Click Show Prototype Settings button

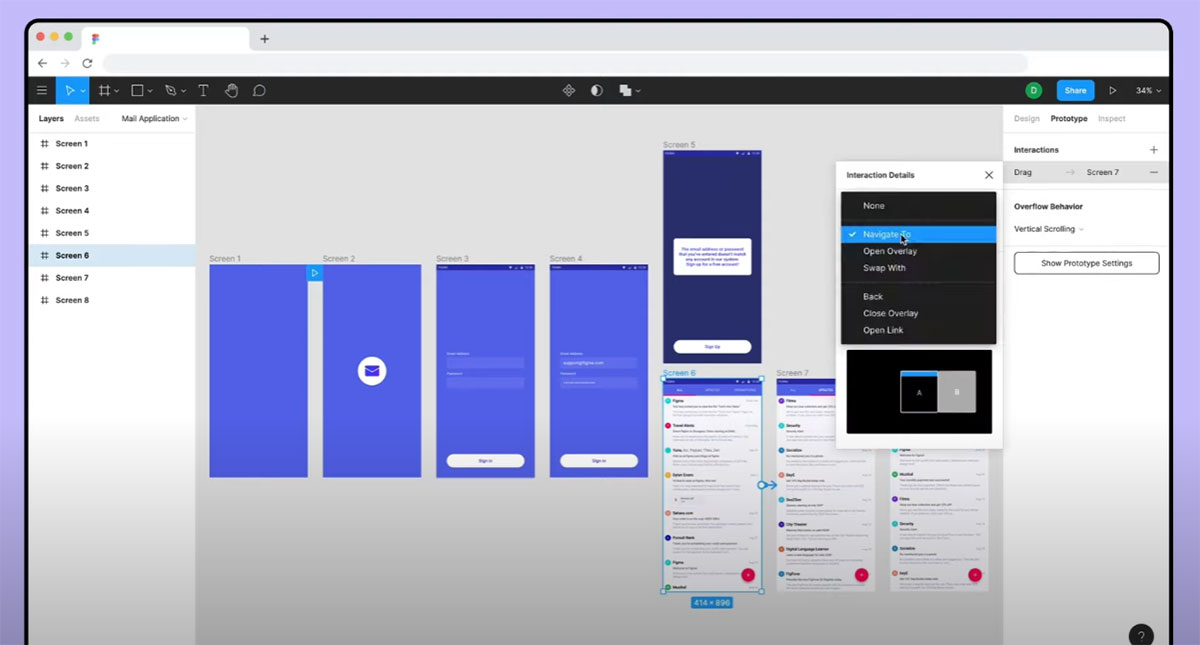pos(1086,263)
